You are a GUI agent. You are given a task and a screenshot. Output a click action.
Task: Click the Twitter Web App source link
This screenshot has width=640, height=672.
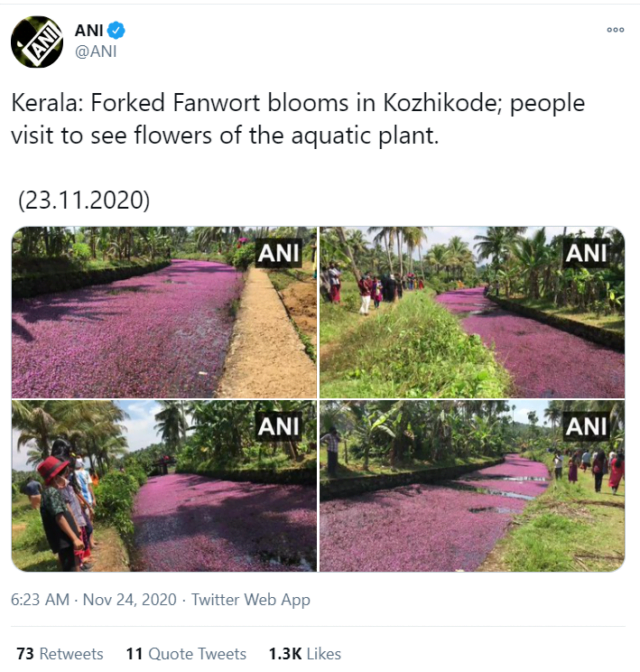click(251, 600)
